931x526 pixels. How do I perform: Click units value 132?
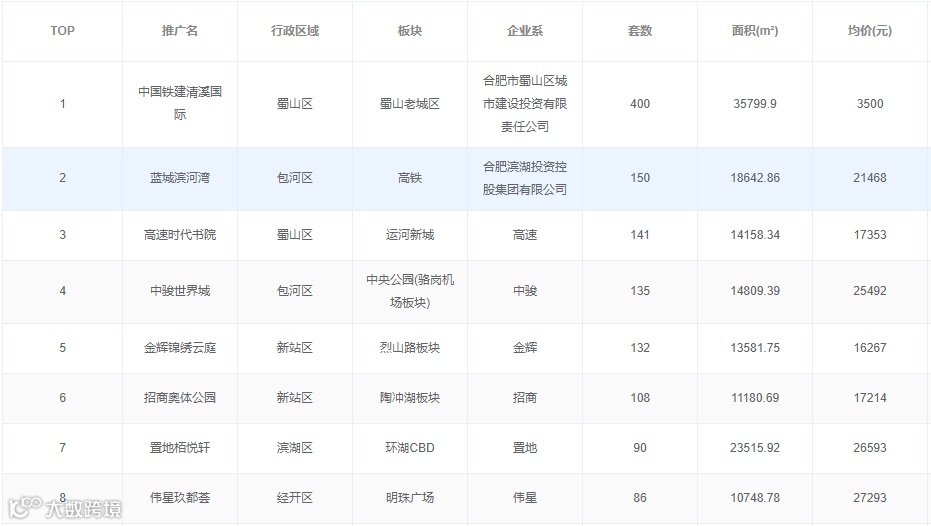[x=640, y=348]
